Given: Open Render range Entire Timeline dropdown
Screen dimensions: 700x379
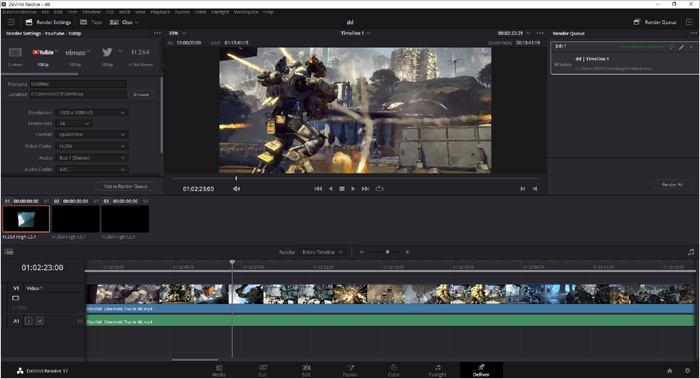Looking at the screenshot, I should [322, 252].
